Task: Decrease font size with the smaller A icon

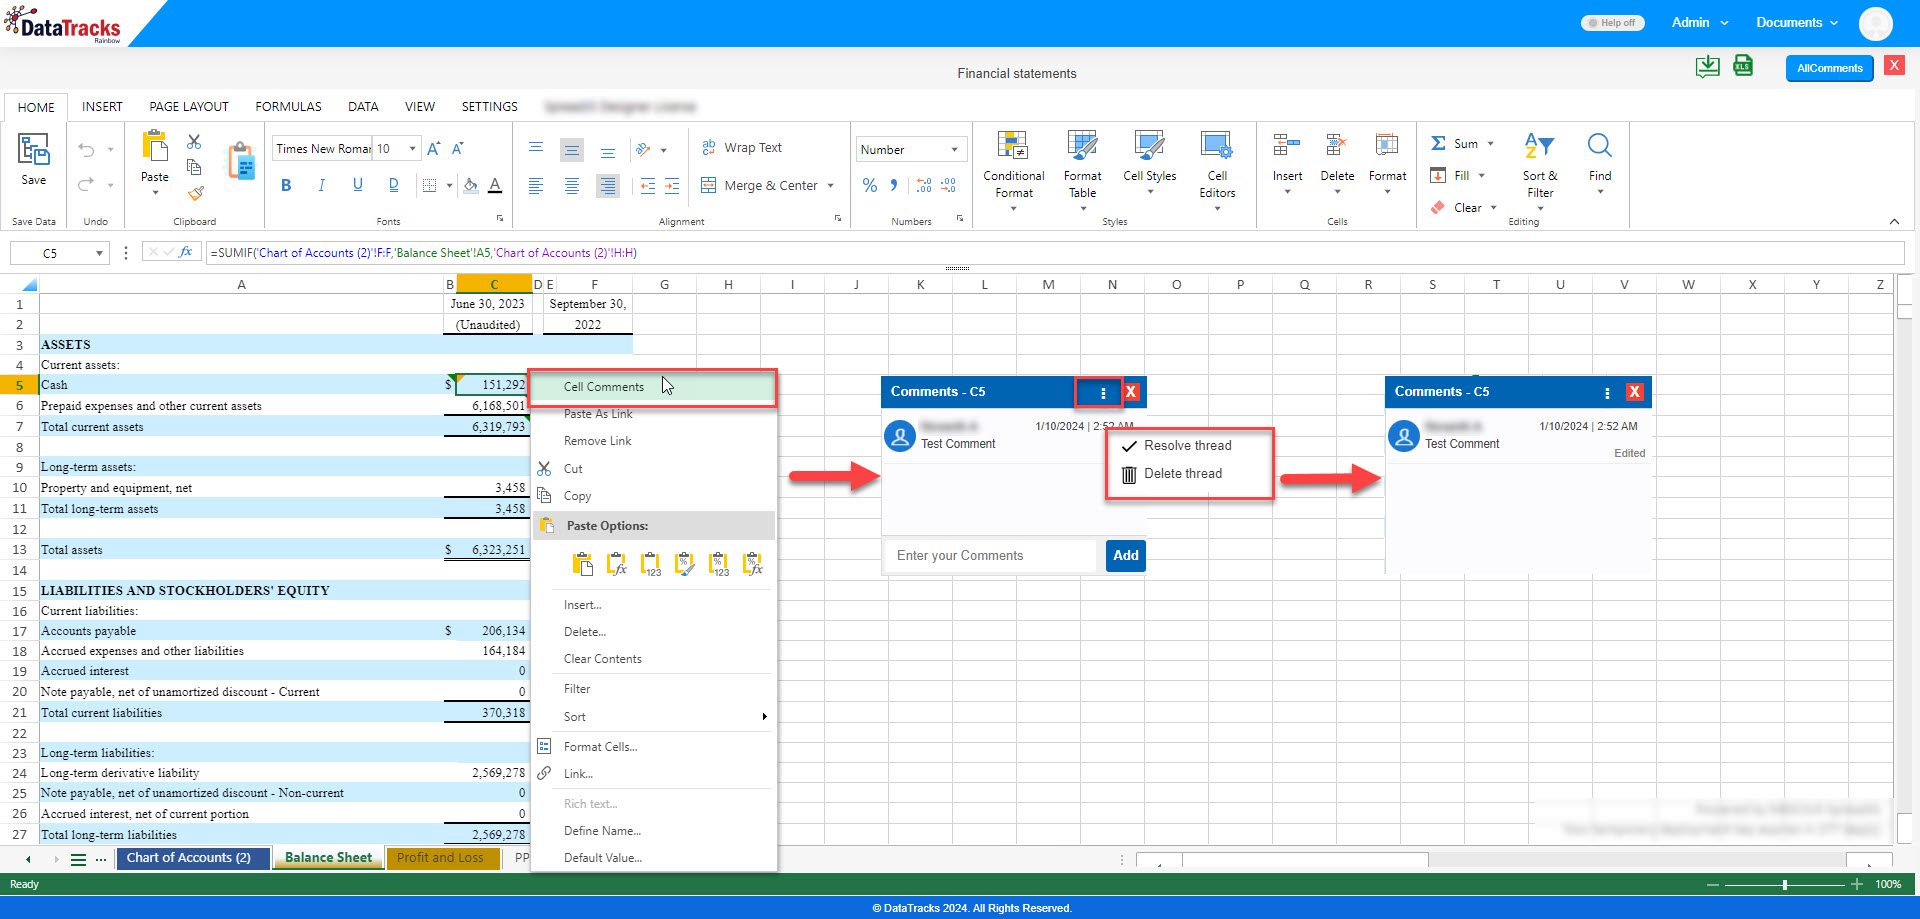Action: (x=458, y=149)
